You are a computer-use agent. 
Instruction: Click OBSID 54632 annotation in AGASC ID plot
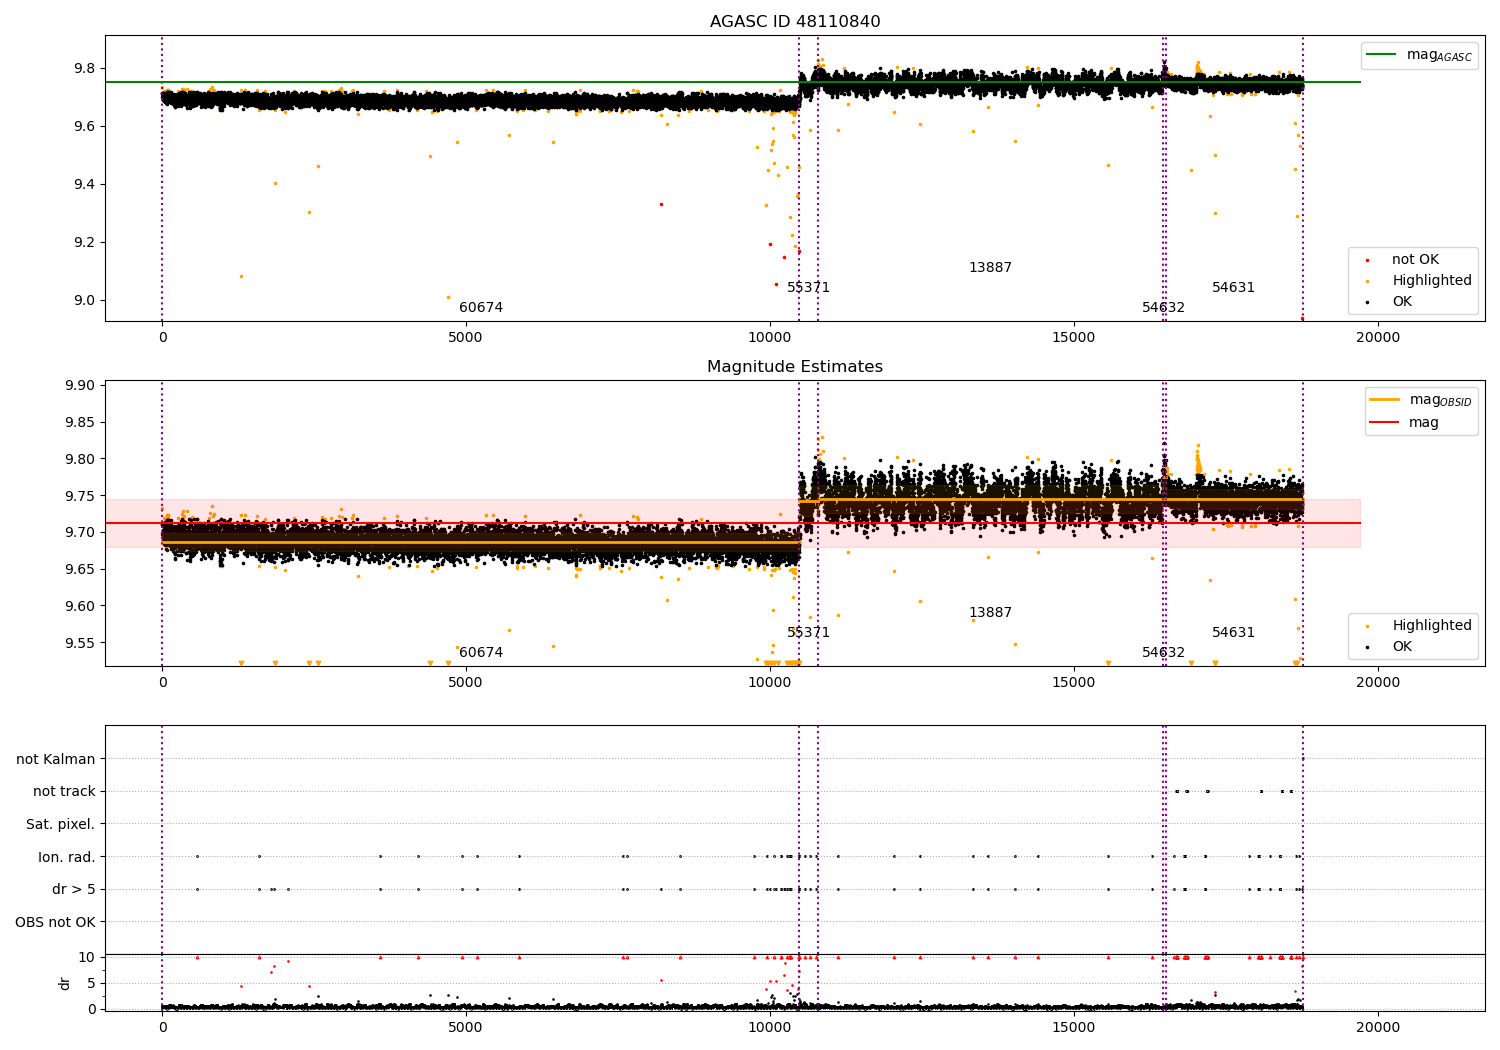1163,308
